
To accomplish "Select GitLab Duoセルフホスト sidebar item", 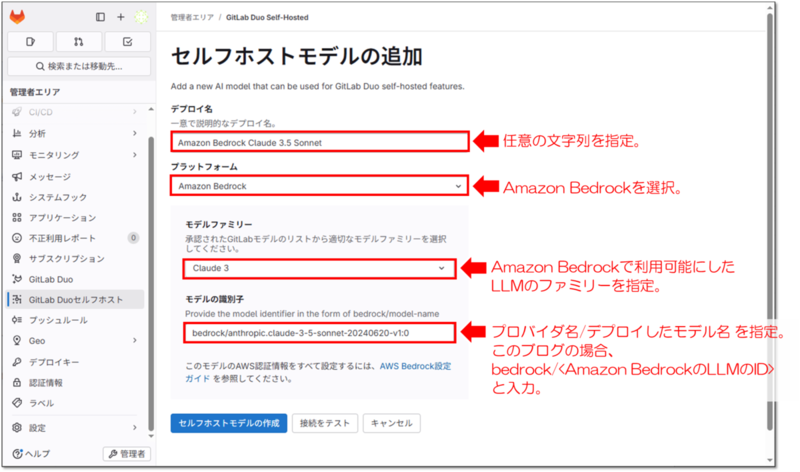I will point(76,300).
